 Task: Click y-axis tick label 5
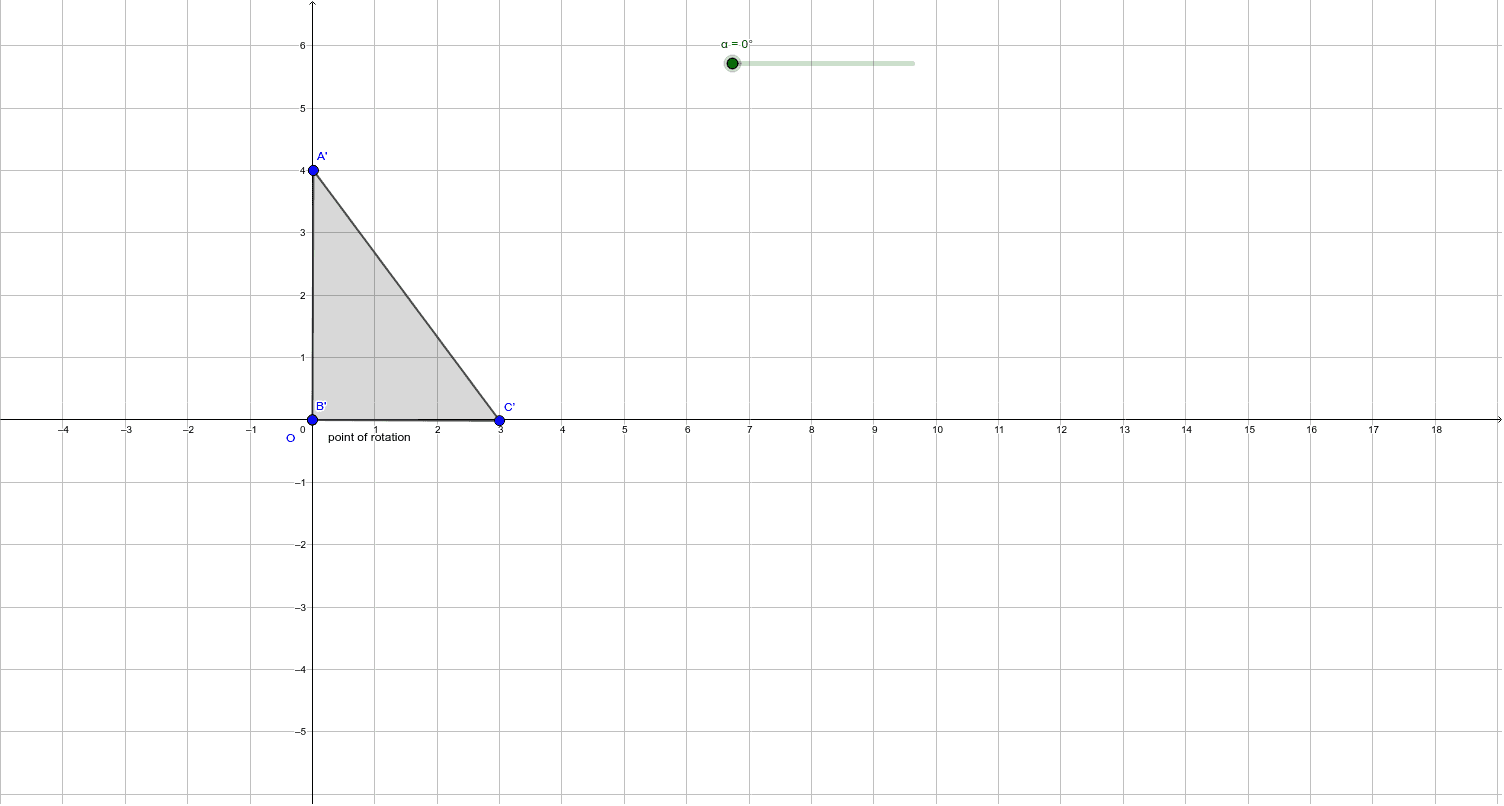click(302, 108)
